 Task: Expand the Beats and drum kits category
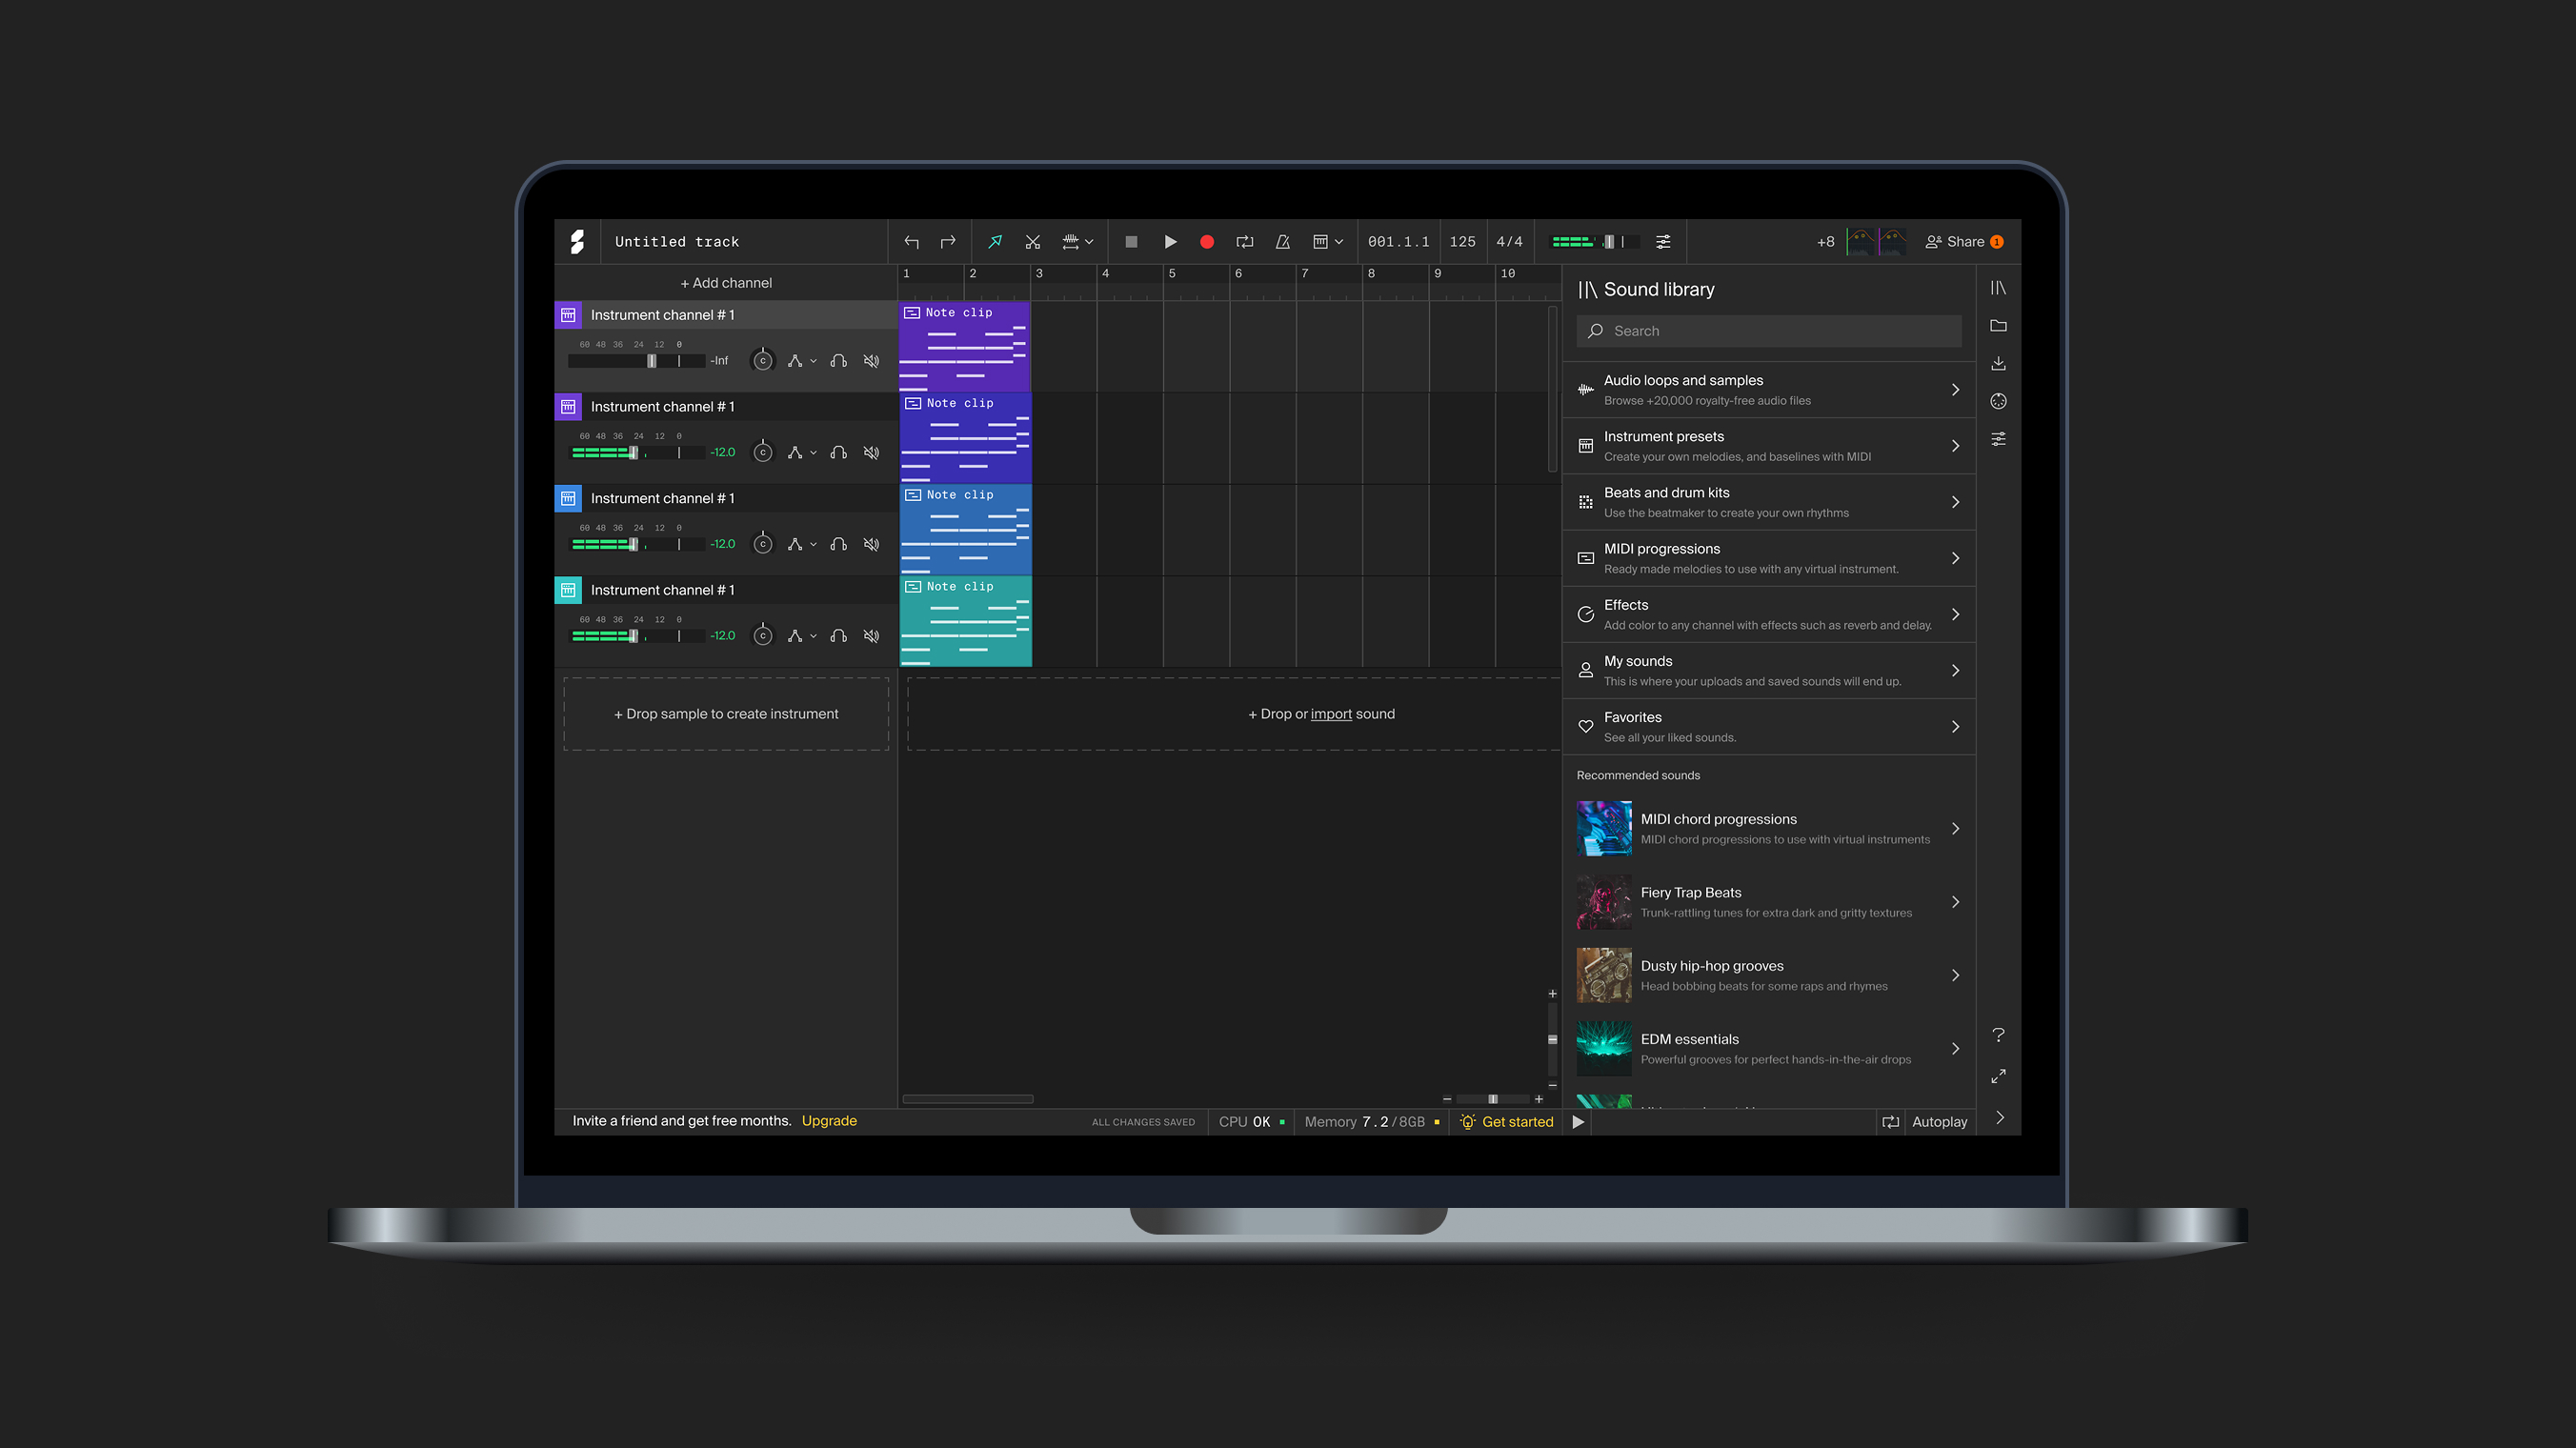click(x=1768, y=501)
